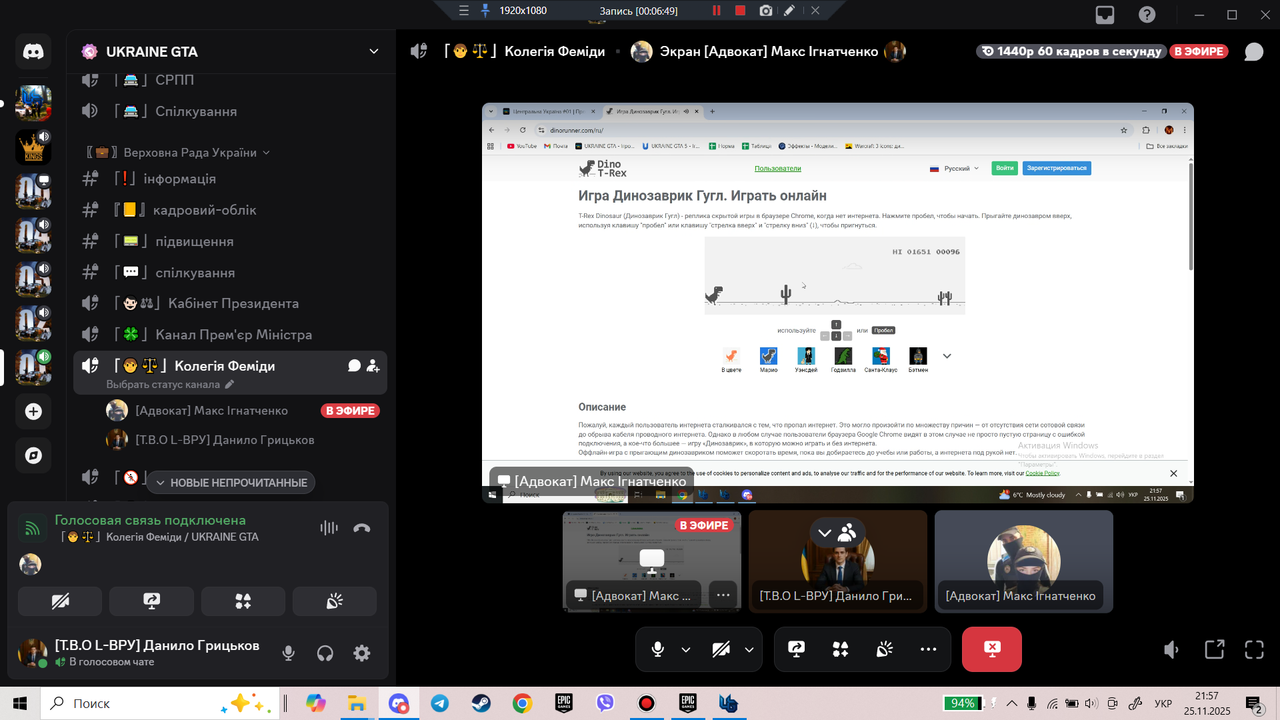Share your screen from the voice panel
Image resolution: width=1280 pixels, height=720 pixels.
click(x=152, y=601)
